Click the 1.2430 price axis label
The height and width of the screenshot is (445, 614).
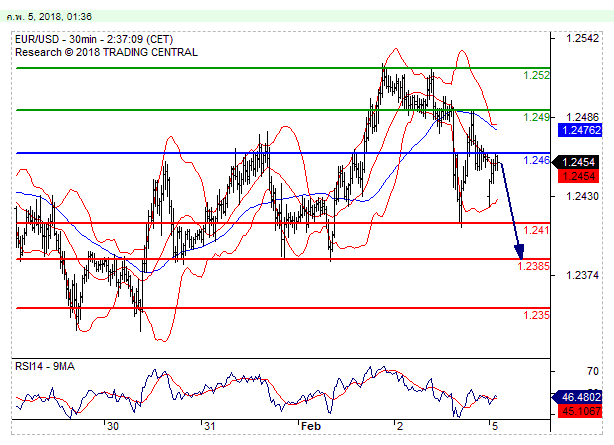583,196
